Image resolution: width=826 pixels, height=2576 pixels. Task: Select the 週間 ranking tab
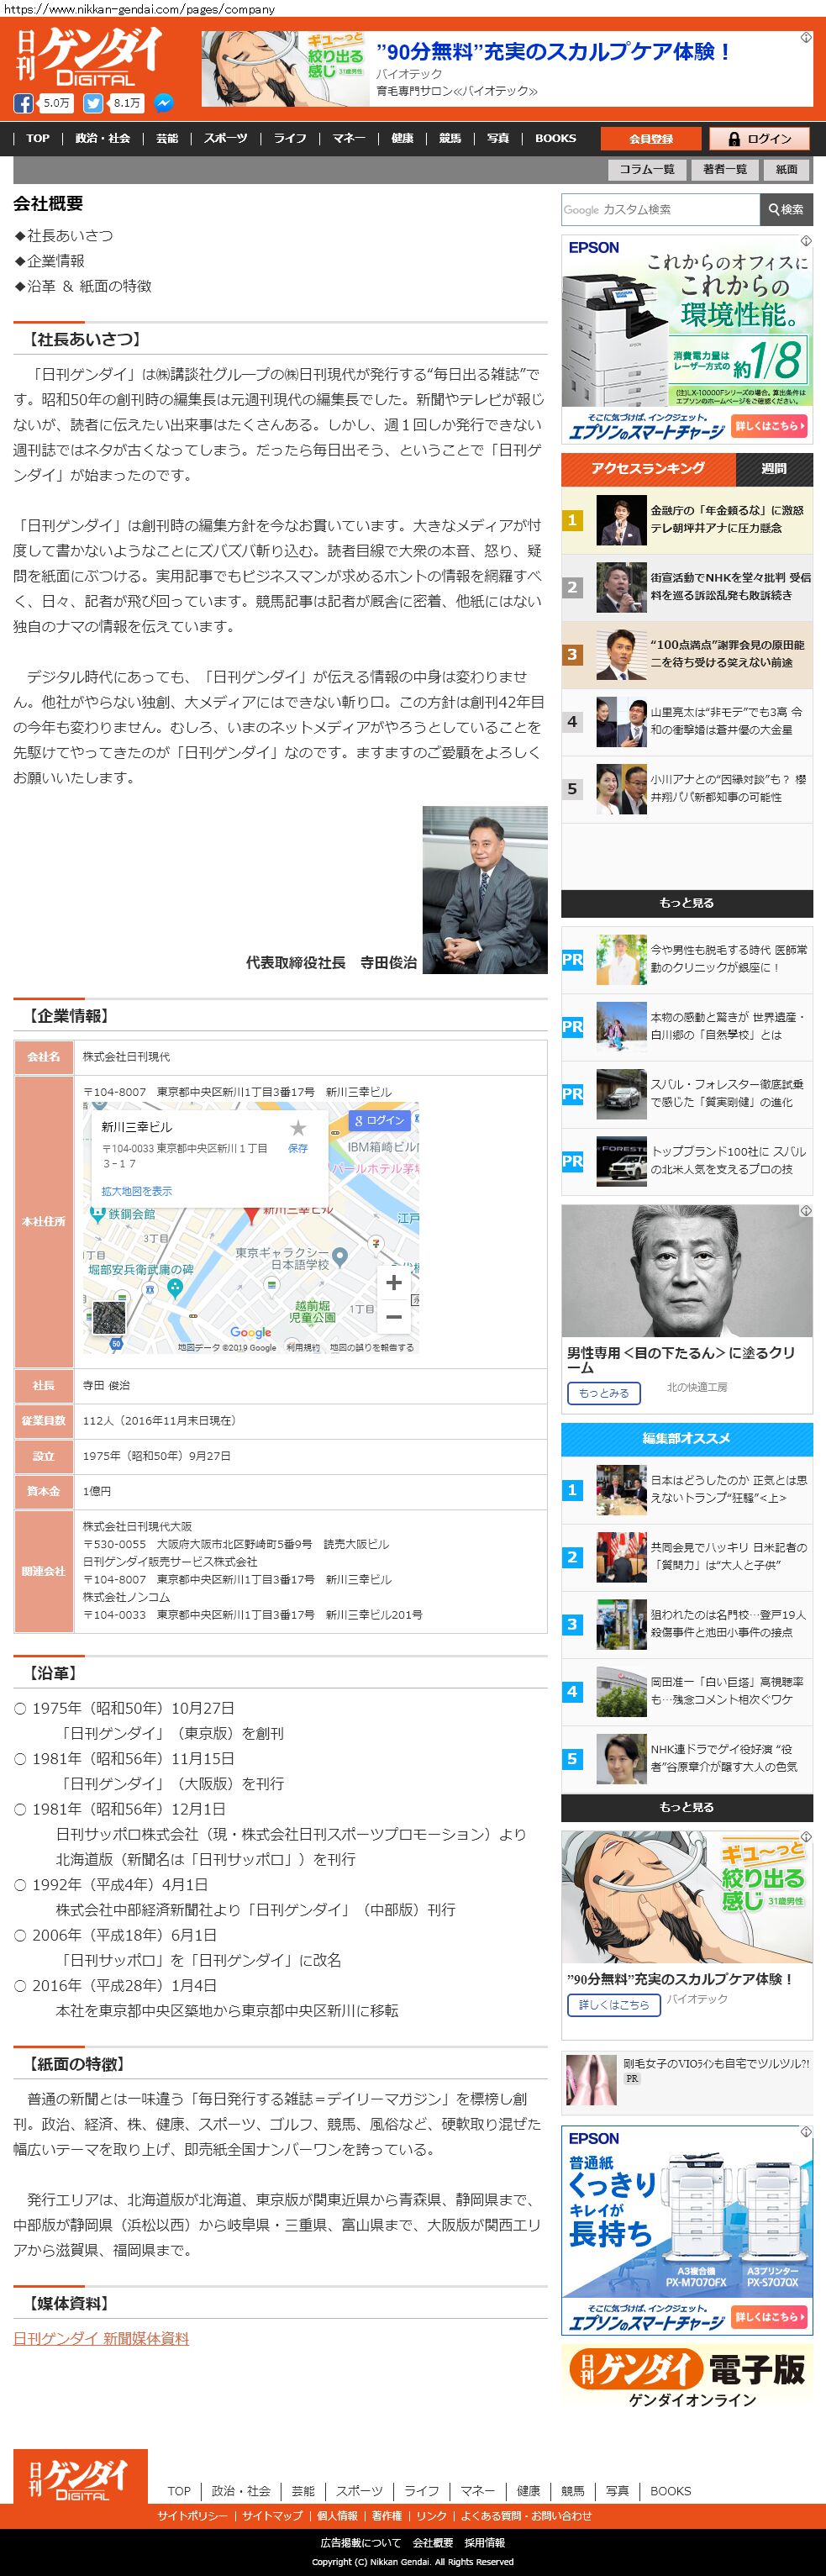pyautogui.click(x=773, y=468)
